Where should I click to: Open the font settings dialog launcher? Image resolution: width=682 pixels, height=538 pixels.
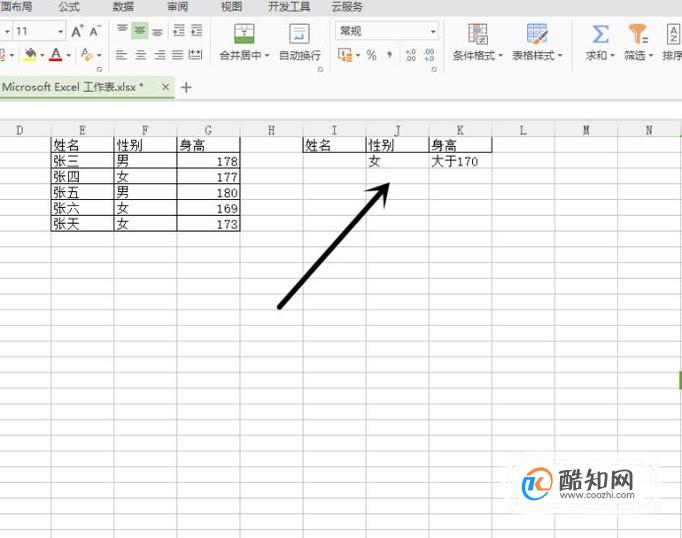click(99, 70)
